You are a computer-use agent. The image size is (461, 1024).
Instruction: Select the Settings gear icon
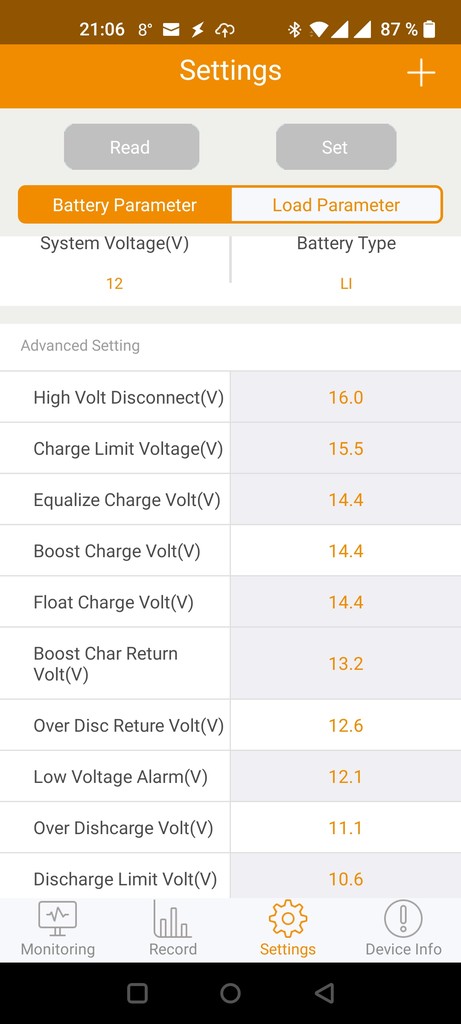click(x=287, y=918)
